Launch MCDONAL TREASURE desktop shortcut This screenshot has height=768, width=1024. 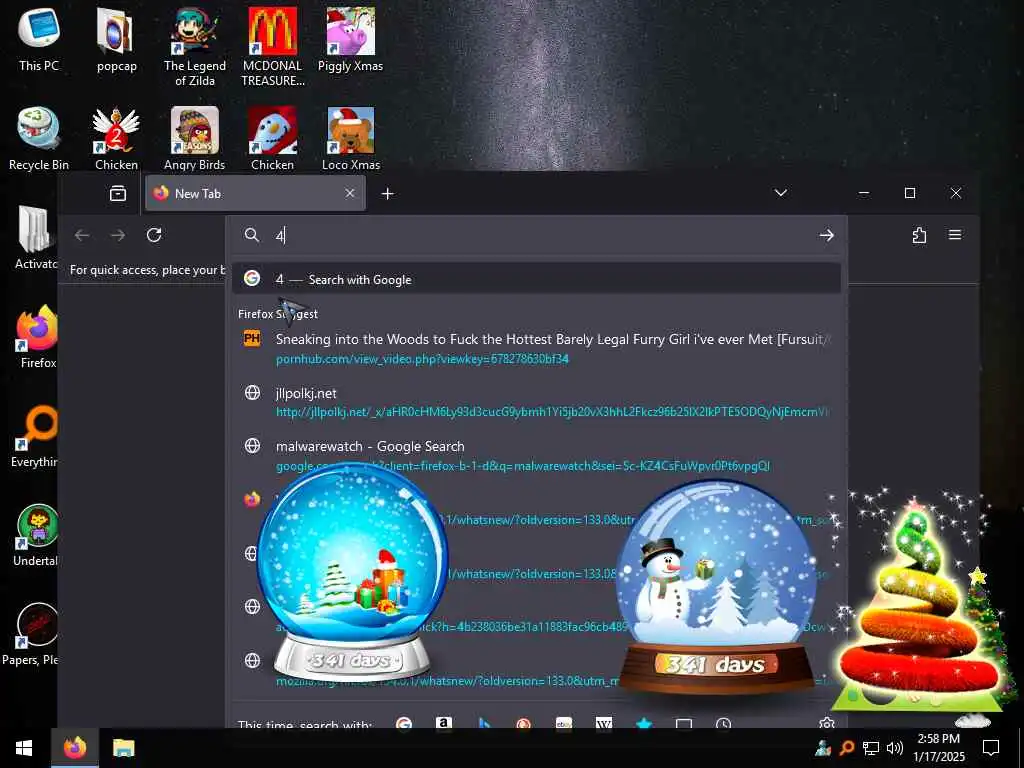coord(272,46)
